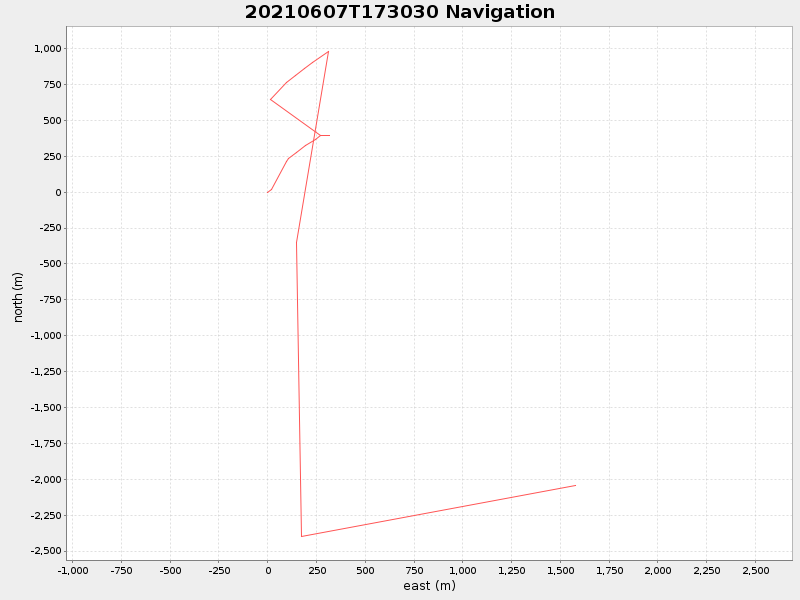The image size is (800, 600).
Task: Click the east axis tick '-750'
Action: [121, 571]
